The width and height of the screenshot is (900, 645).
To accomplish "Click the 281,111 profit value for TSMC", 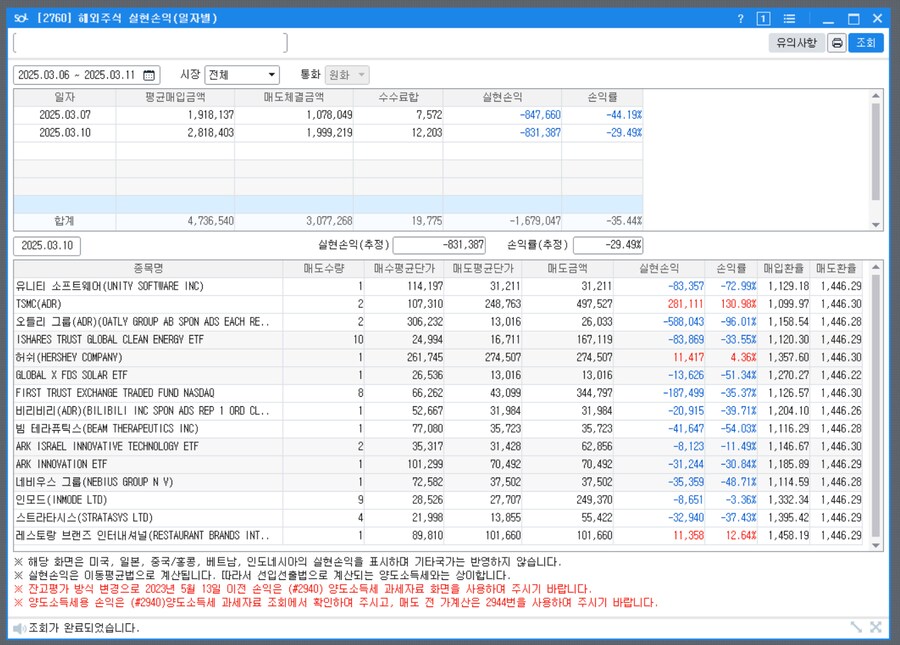I will coord(685,304).
